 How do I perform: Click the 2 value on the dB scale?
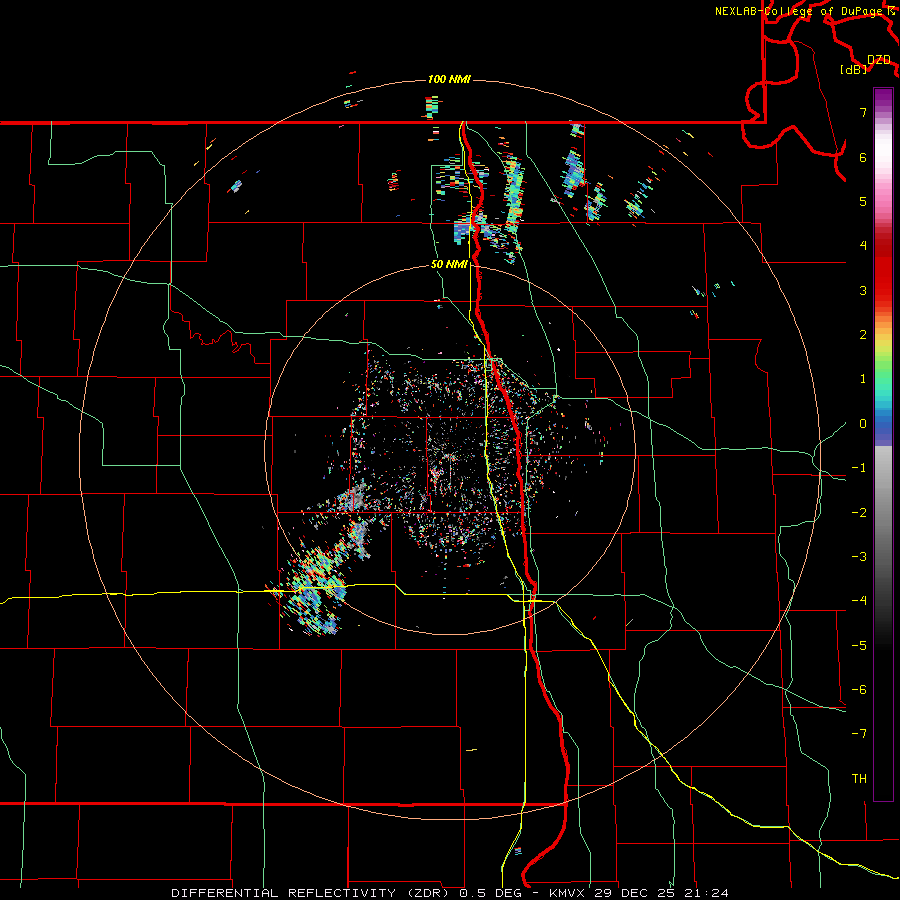863,334
